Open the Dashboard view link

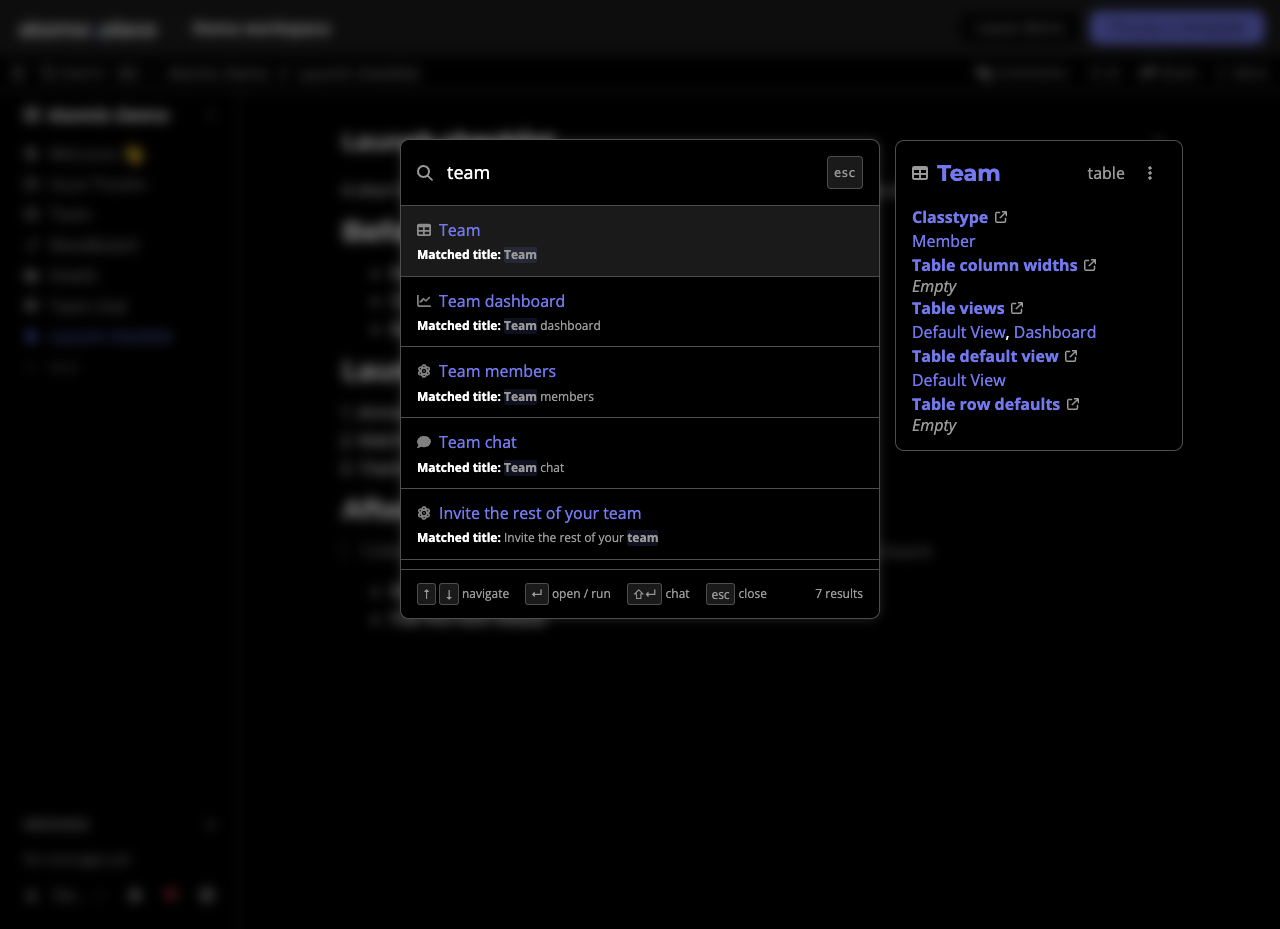pos(1055,332)
